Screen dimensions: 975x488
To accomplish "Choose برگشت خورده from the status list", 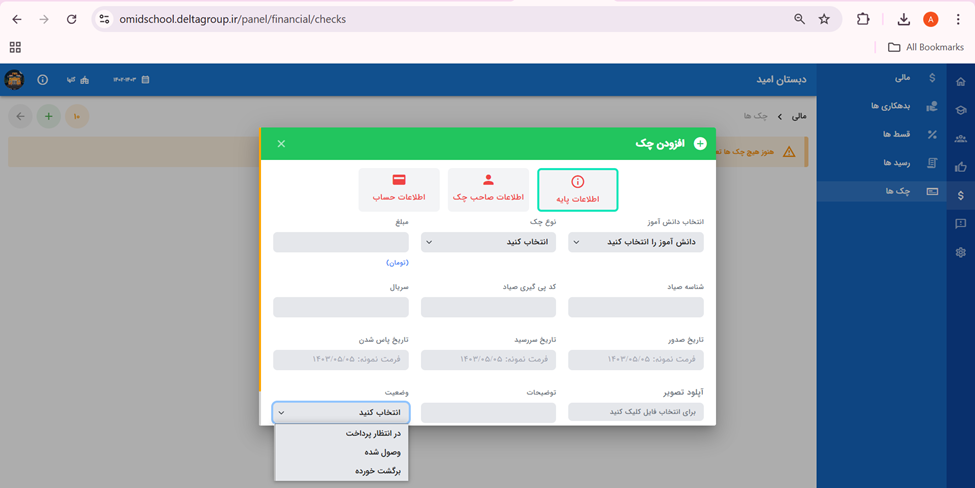I will [341, 471].
